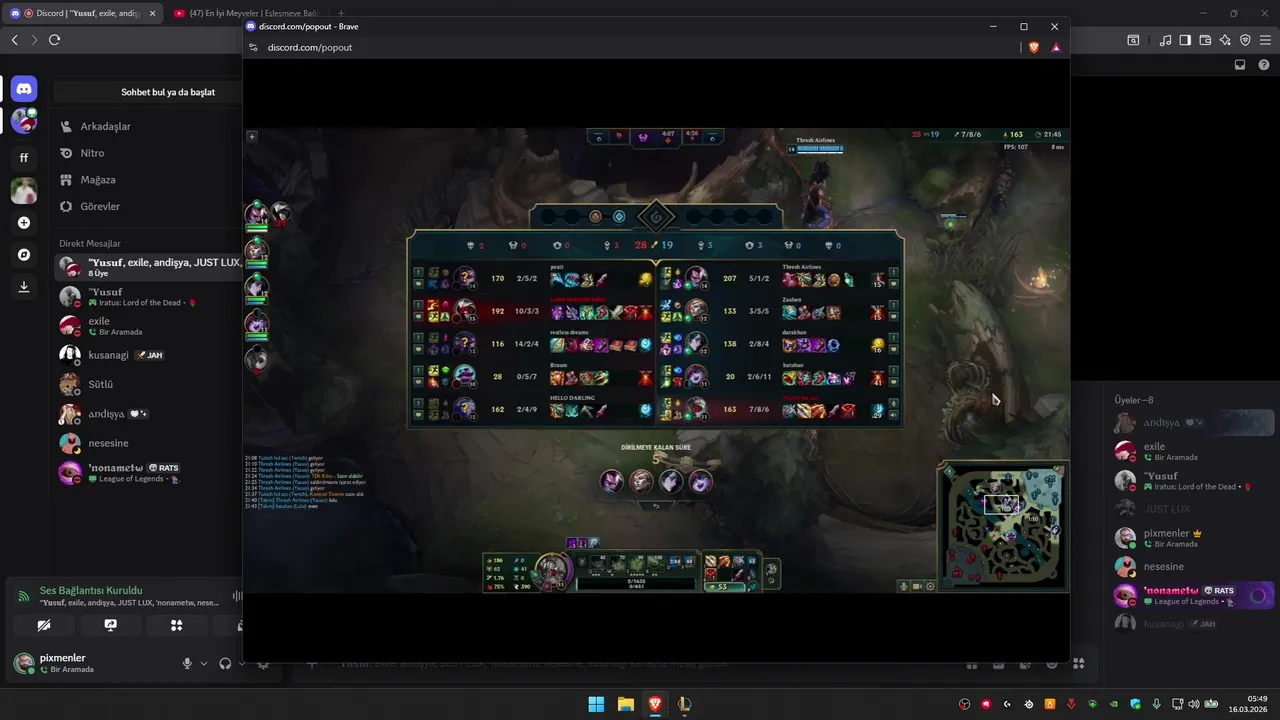The image size is (1280, 720).
Task: Select pixmenler in Üyeler member list
Action: coord(1193,538)
